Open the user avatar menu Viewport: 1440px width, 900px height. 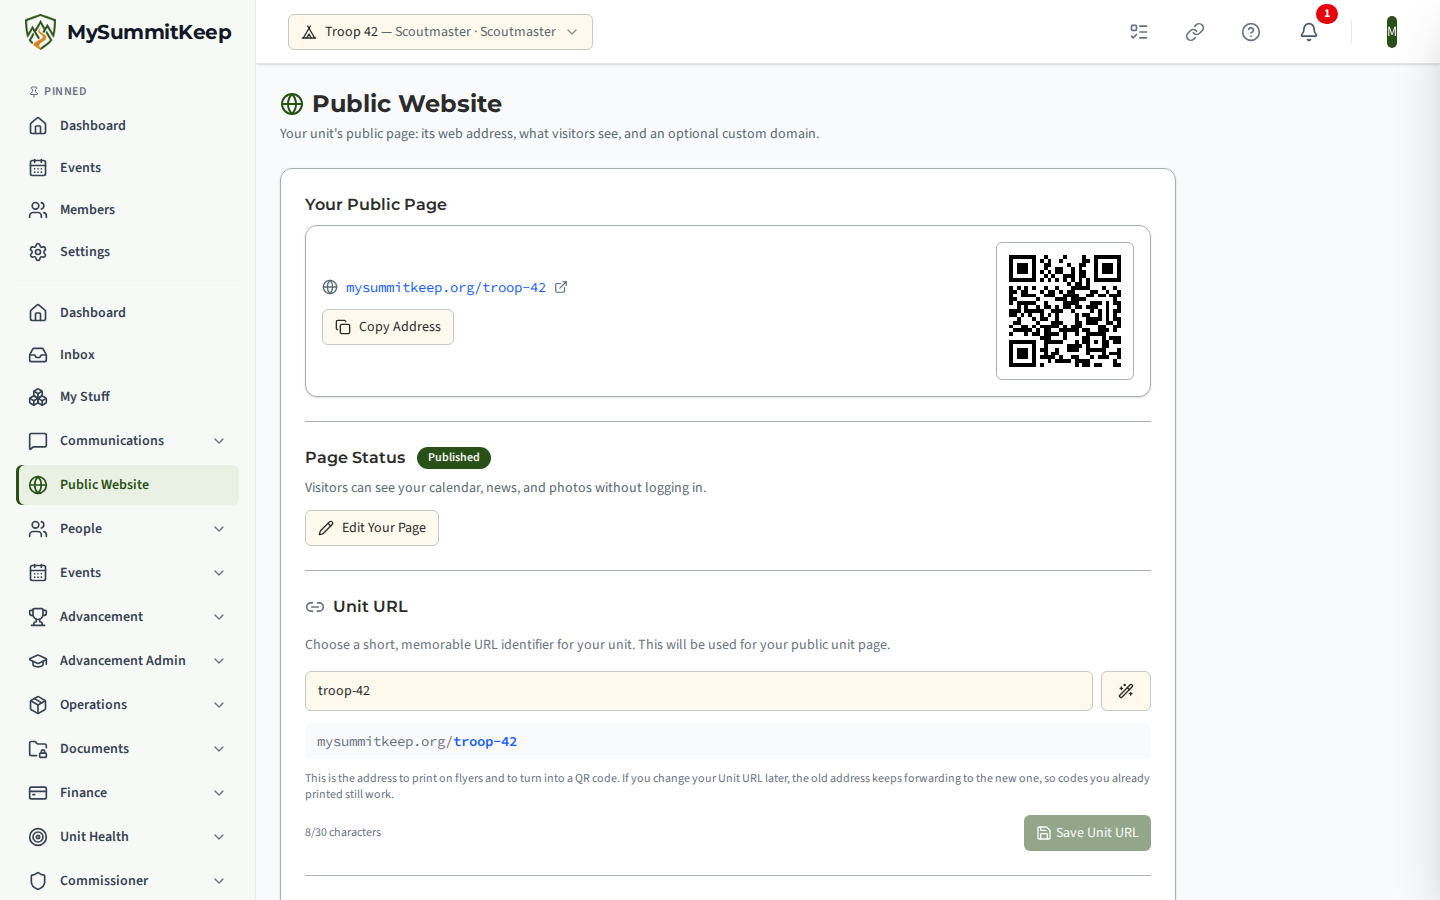(1392, 32)
